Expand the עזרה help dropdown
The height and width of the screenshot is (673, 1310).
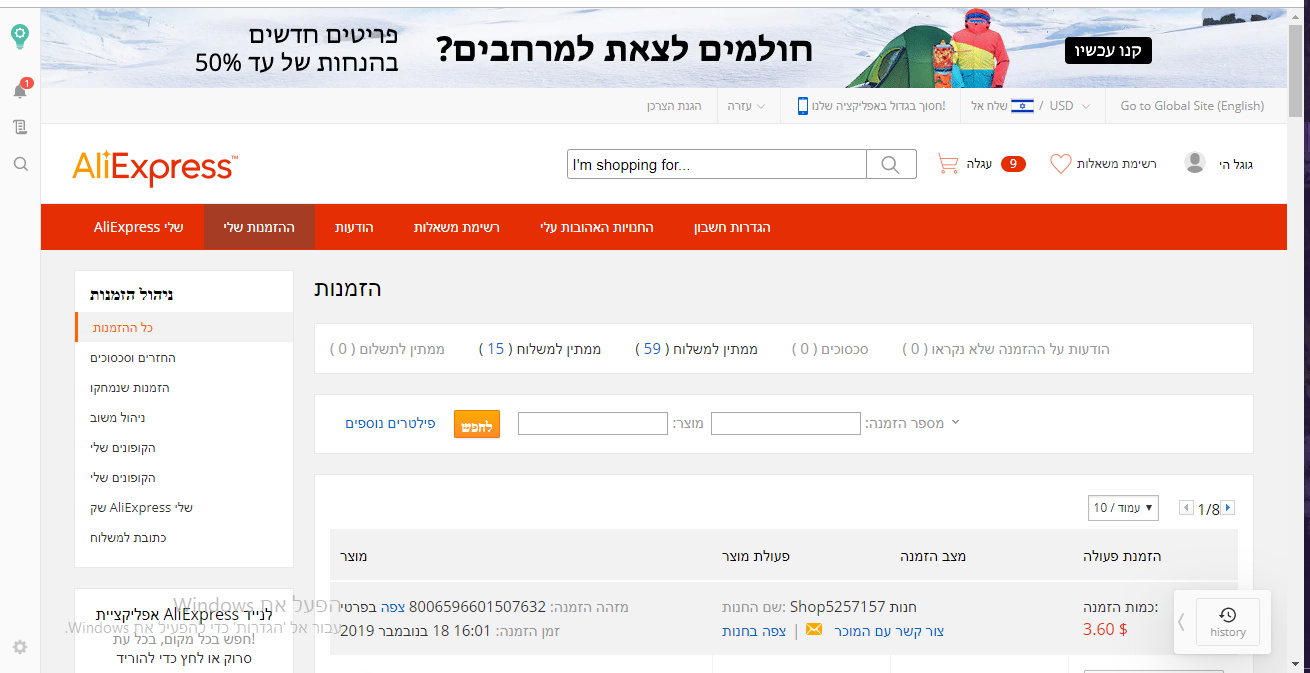[746, 106]
